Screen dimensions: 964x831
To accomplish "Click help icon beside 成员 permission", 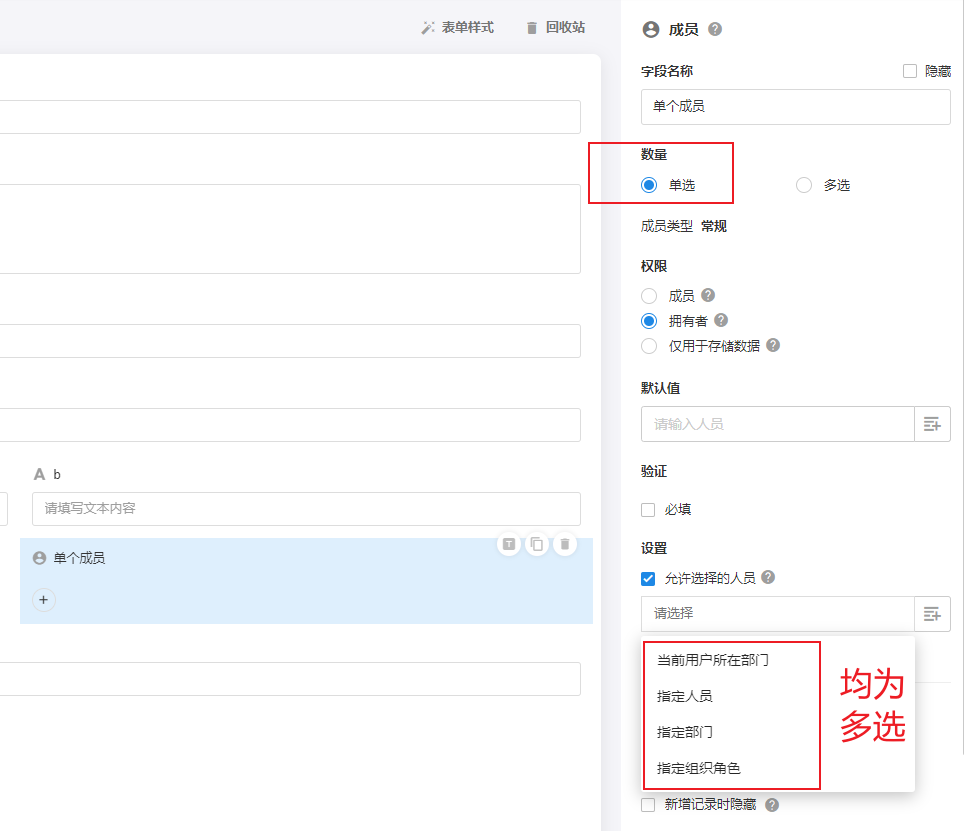I will (708, 295).
